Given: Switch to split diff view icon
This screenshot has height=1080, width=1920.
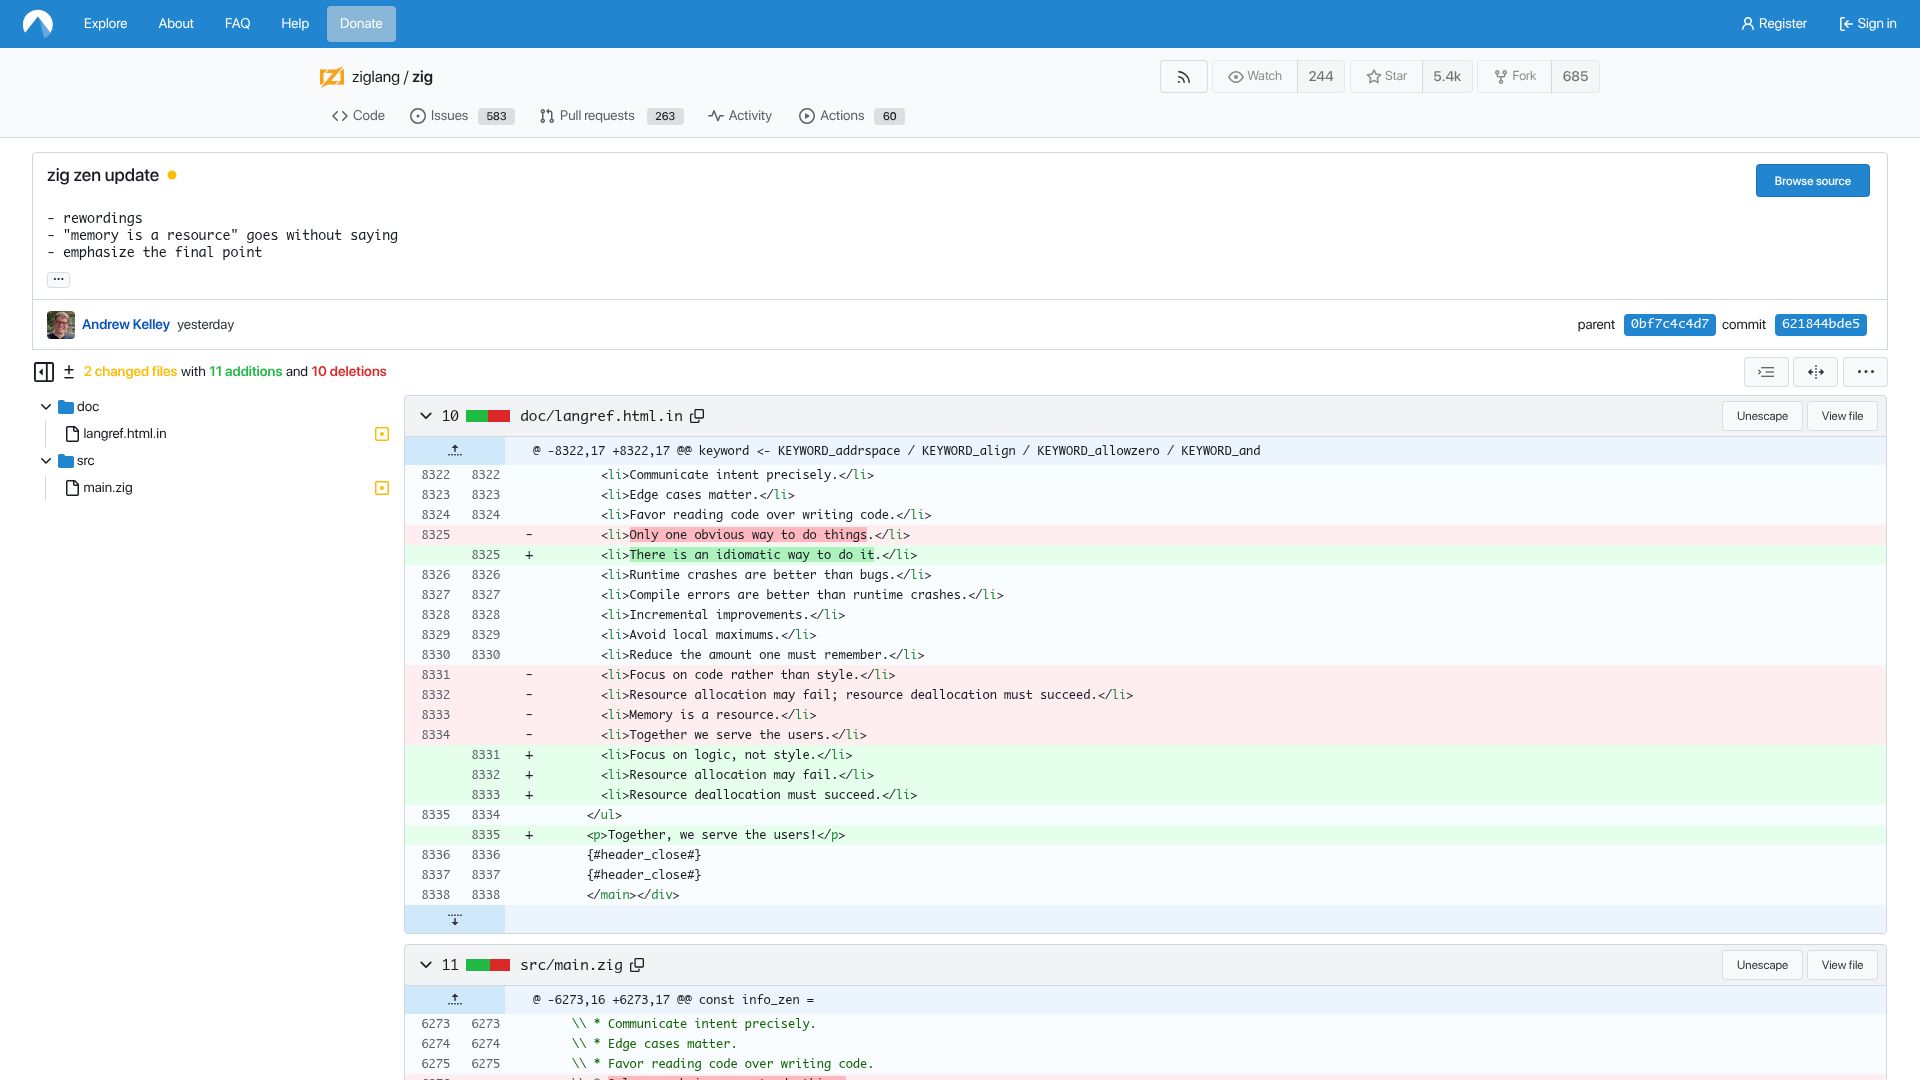Looking at the screenshot, I should click(x=1816, y=372).
